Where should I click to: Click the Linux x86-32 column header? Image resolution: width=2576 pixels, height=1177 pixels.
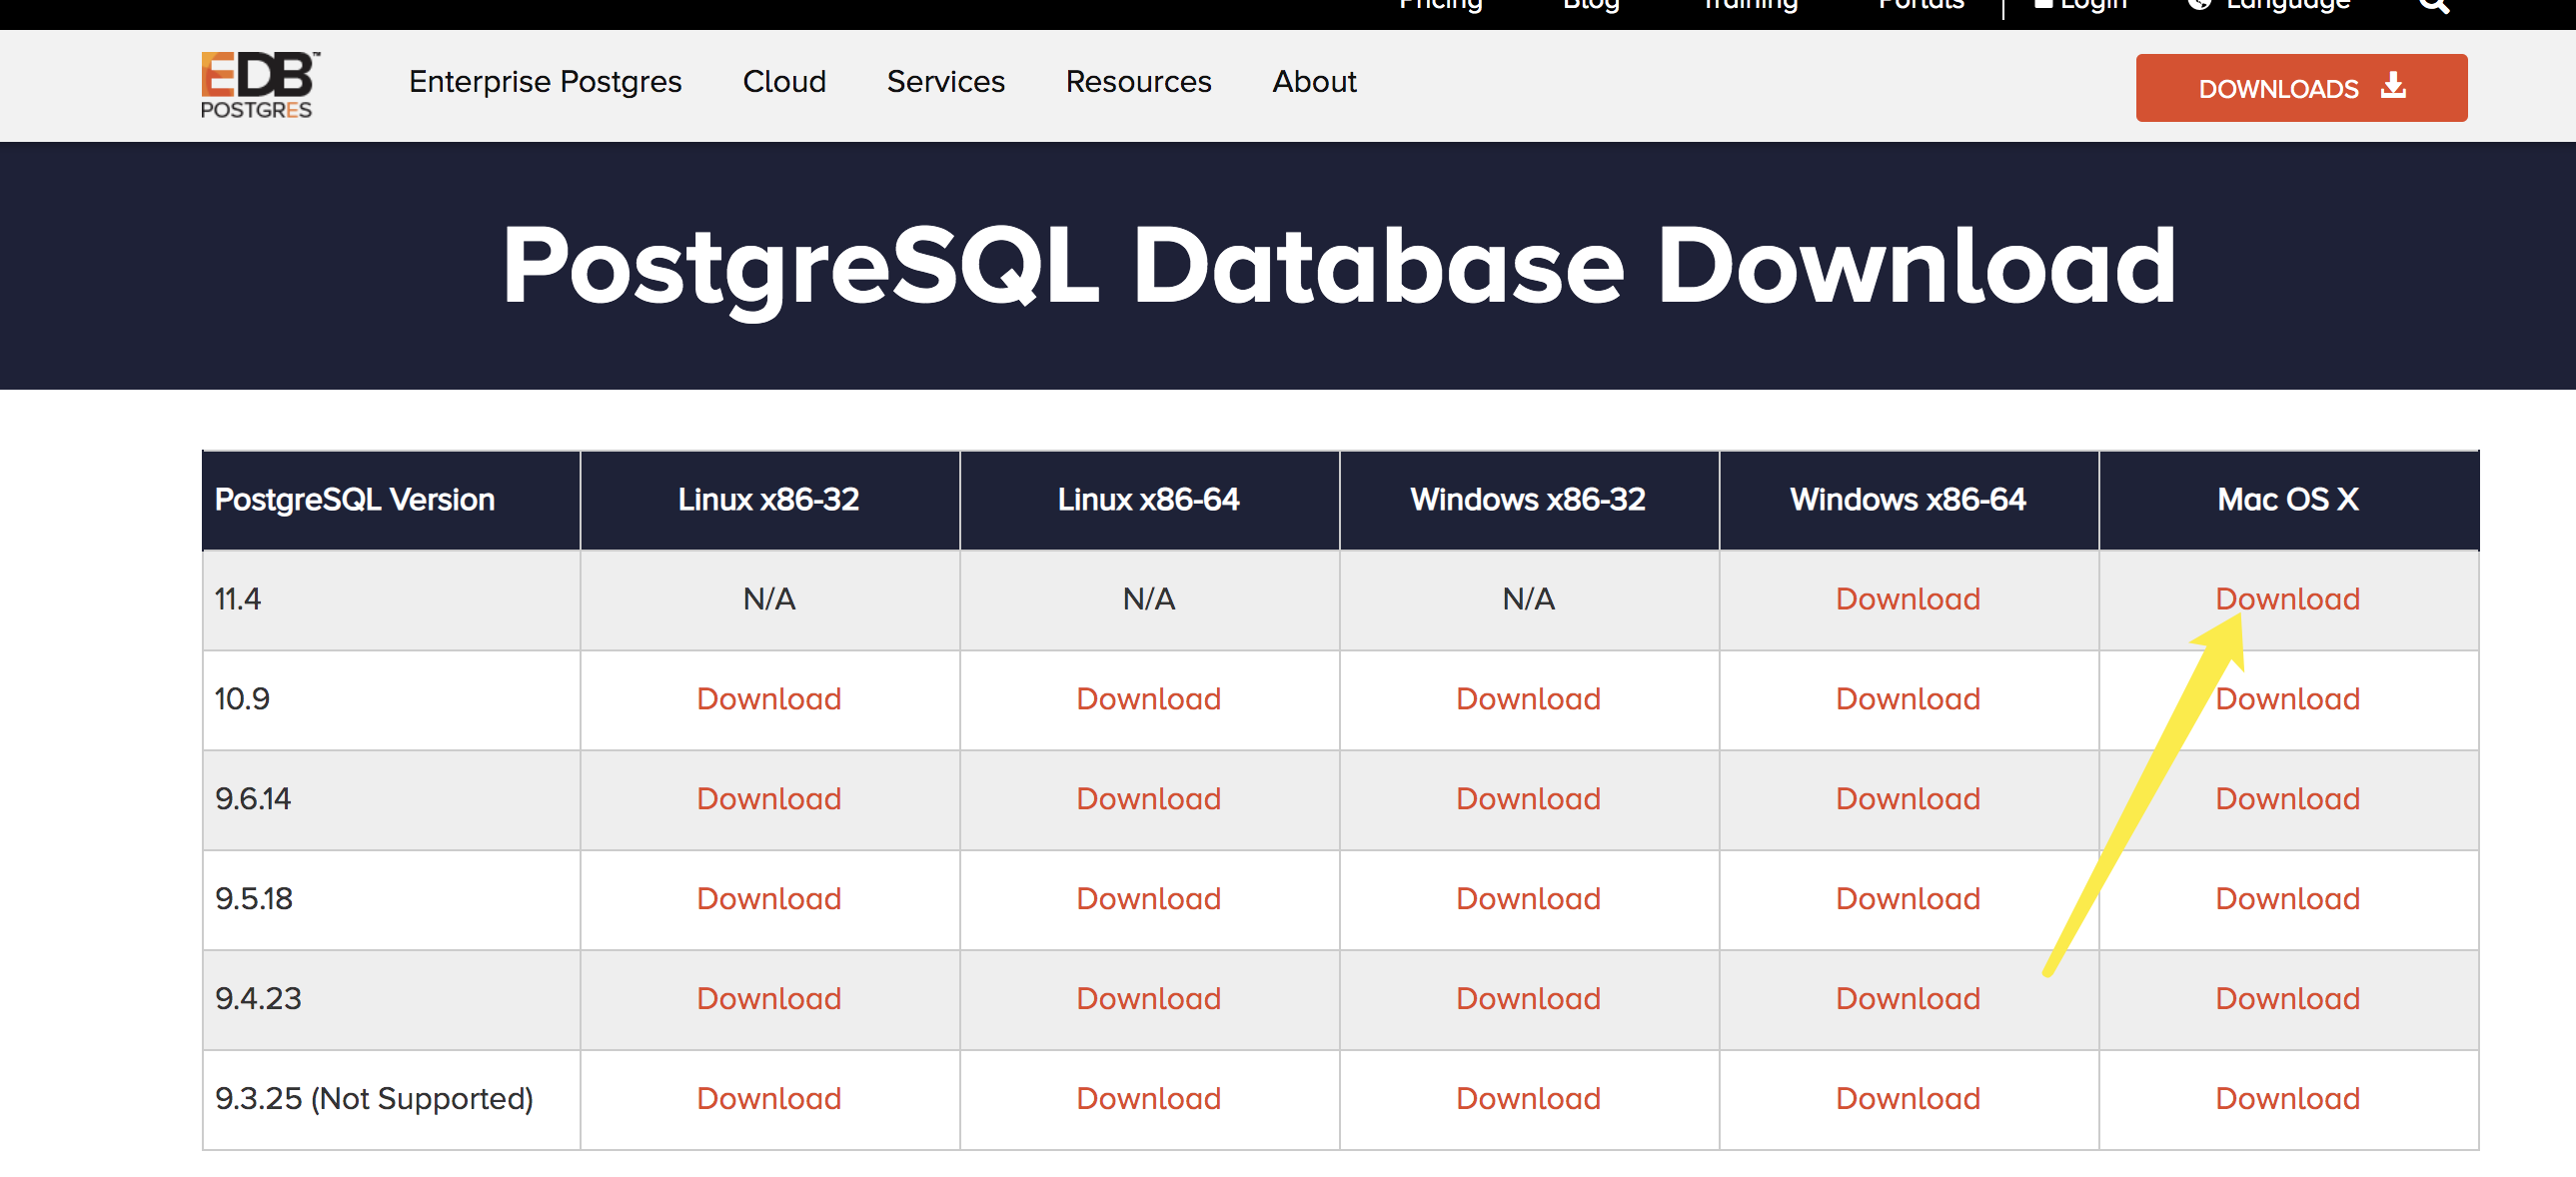pos(769,500)
